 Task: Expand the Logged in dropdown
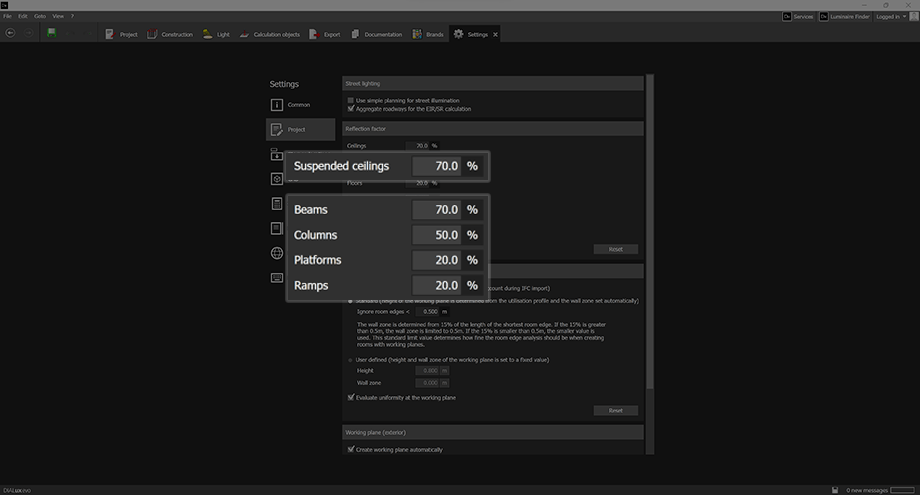893,16
